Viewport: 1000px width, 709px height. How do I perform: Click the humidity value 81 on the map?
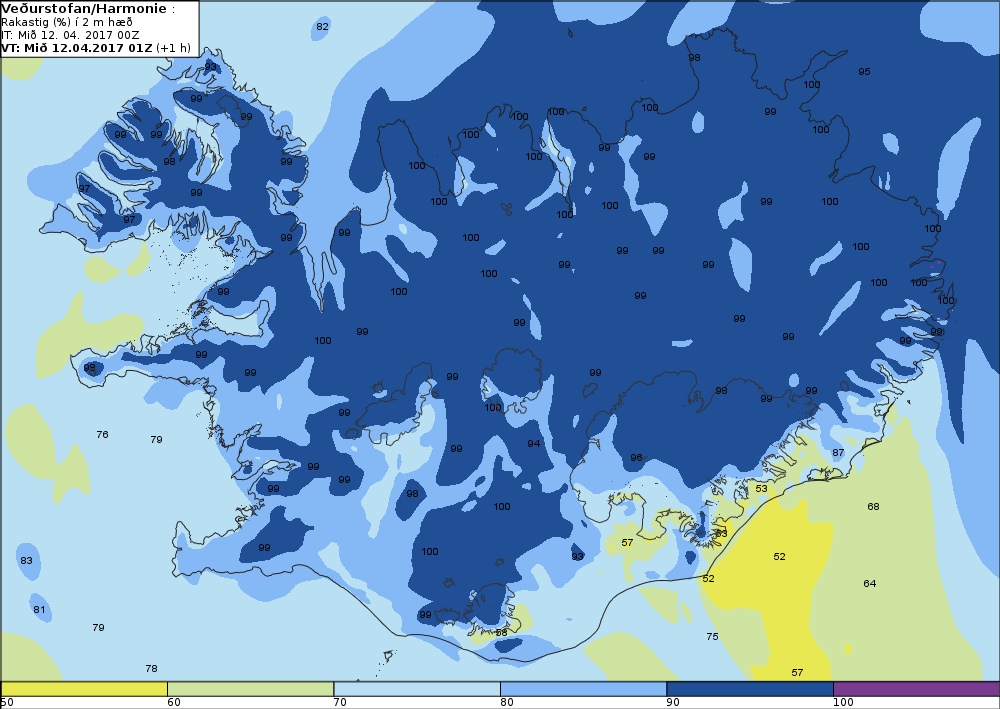point(40,610)
